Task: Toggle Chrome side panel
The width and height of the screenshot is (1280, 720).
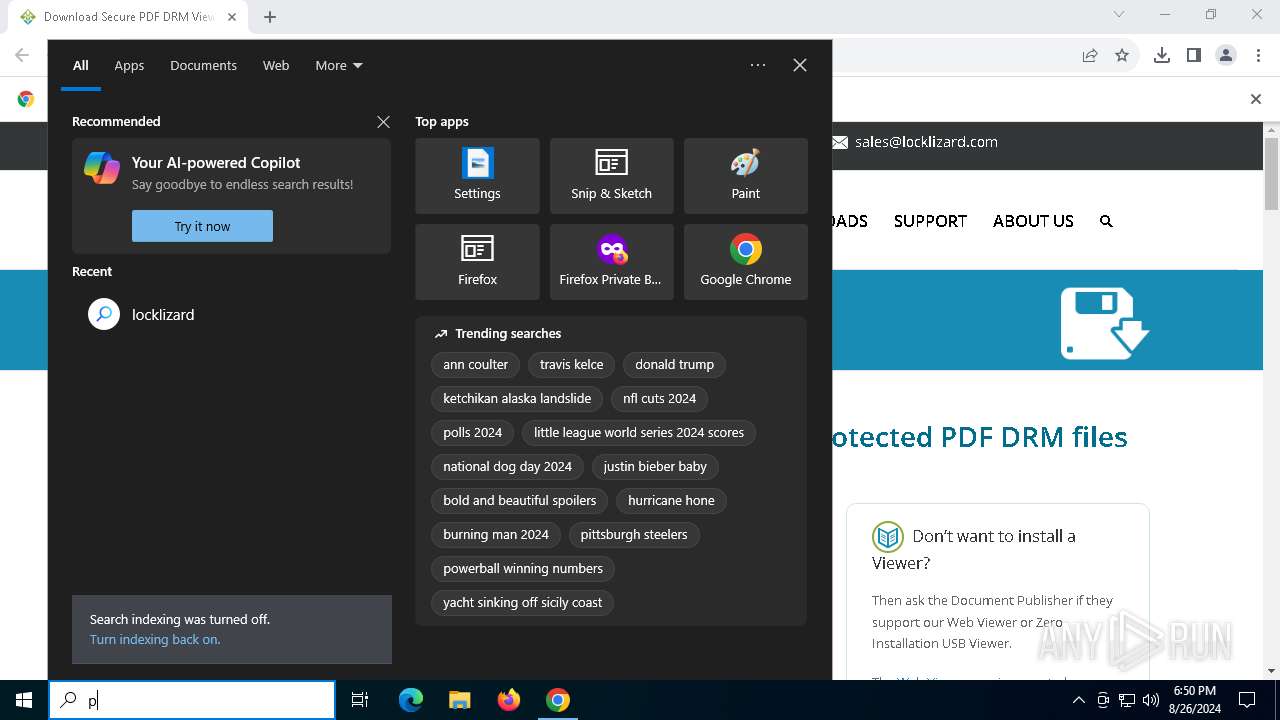Action: pos(1194,56)
